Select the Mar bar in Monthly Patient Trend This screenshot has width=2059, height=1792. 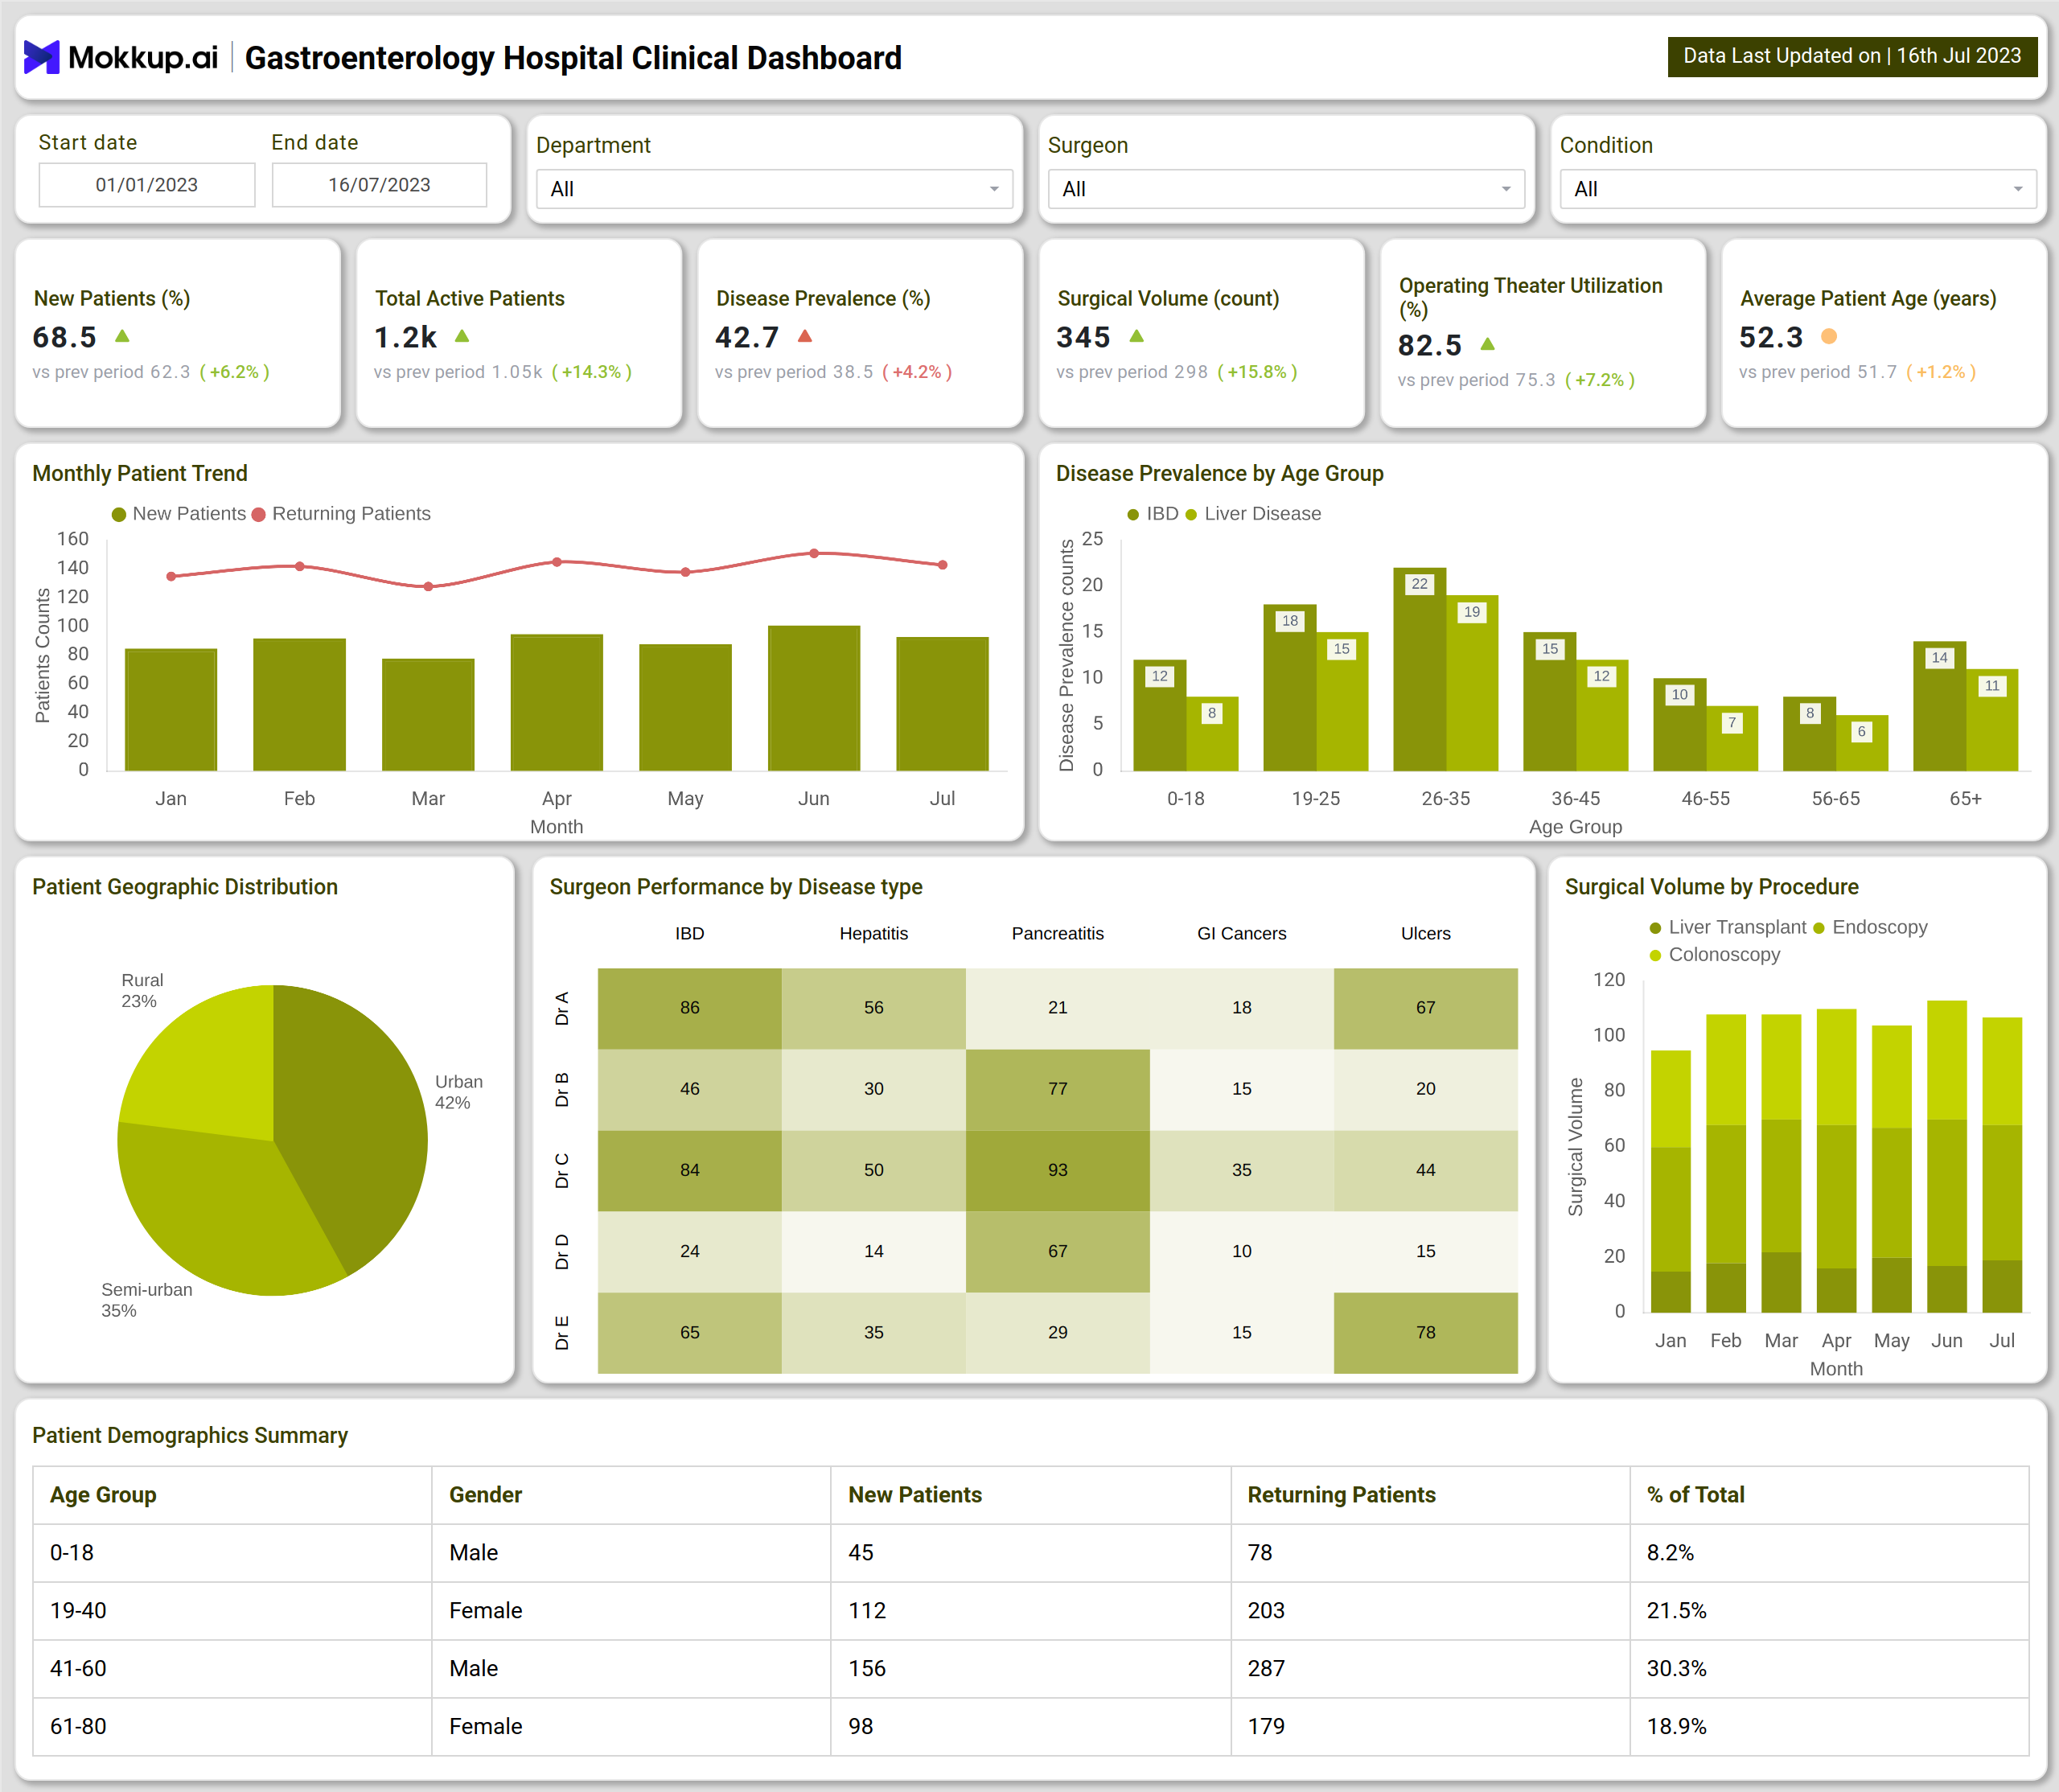click(428, 715)
